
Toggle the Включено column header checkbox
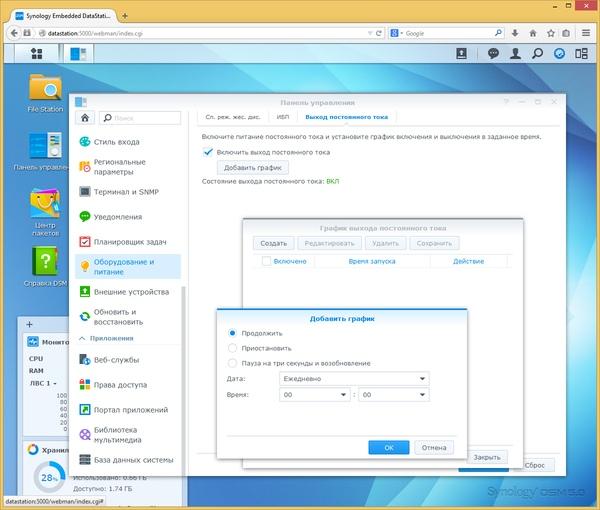266,261
